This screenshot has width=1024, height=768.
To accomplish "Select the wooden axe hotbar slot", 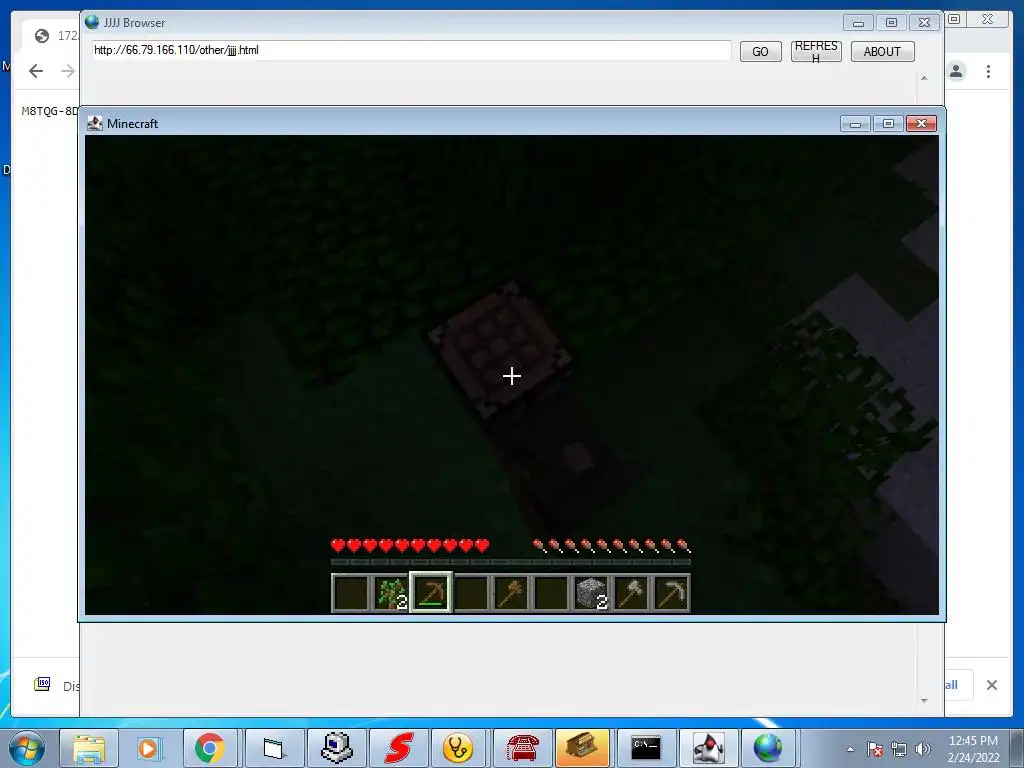I will coord(511,593).
